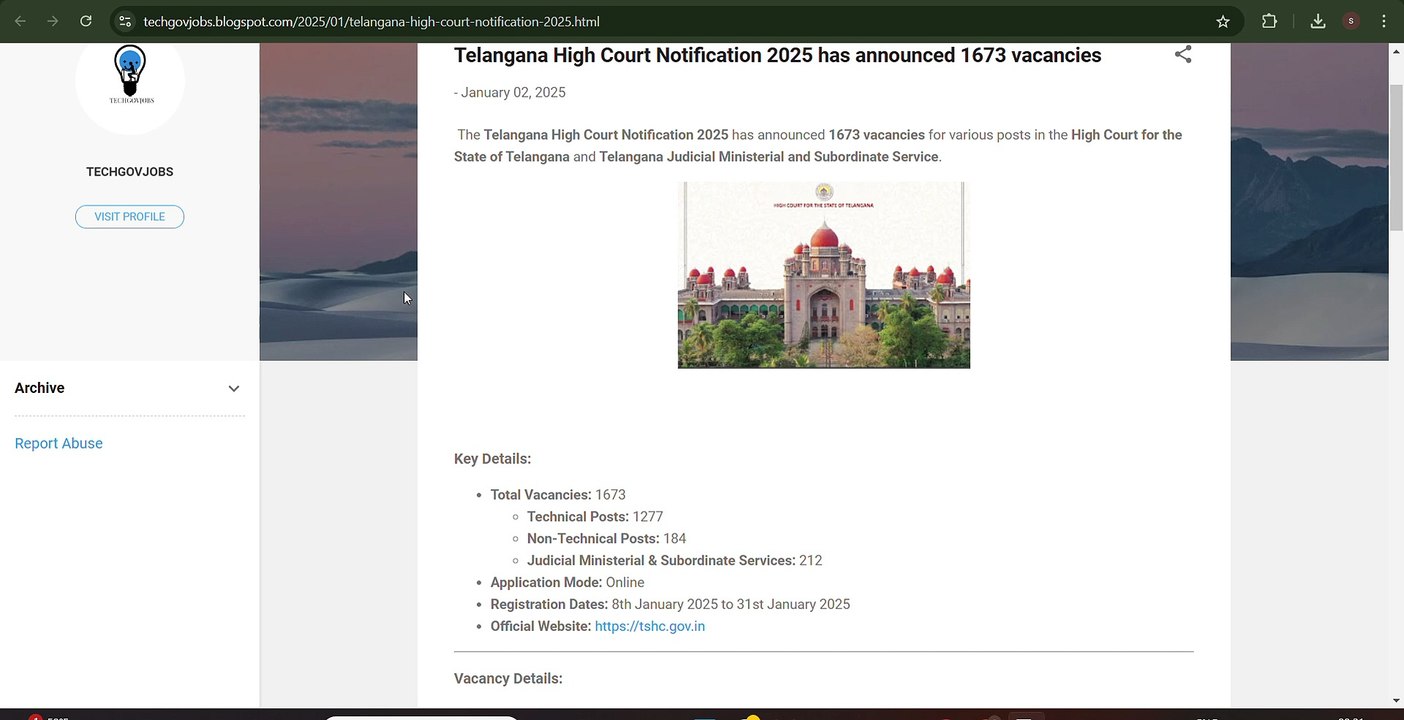Click the TECHGOVJOBS profile name
Image resolution: width=1404 pixels, height=720 pixels.
130,172
